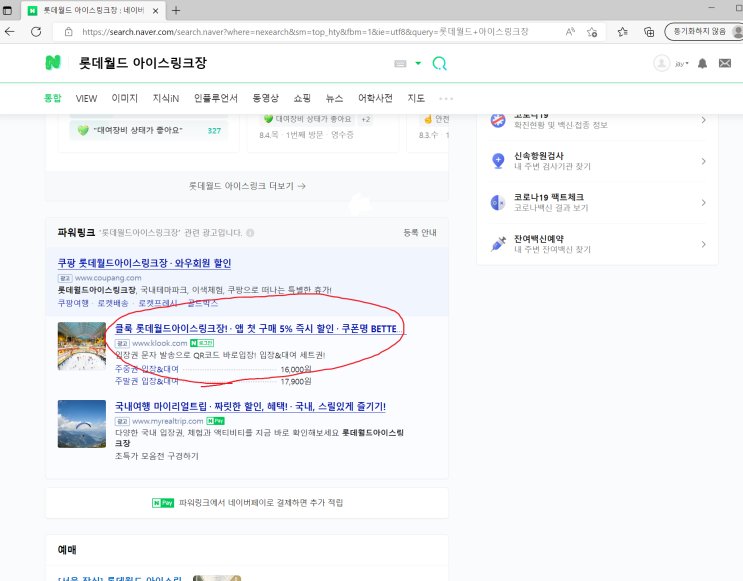Add this page to favorites star icon
743x581 pixels.
coord(592,32)
